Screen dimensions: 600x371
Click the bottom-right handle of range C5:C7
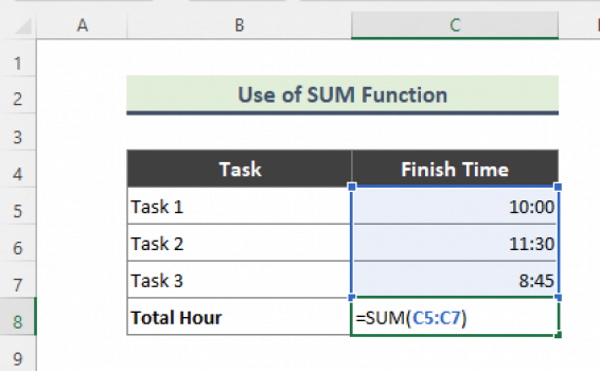click(558, 297)
